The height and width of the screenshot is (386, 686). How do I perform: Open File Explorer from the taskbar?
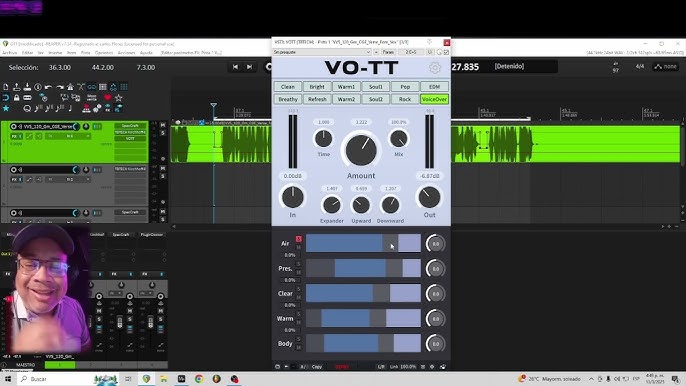point(164,379)
